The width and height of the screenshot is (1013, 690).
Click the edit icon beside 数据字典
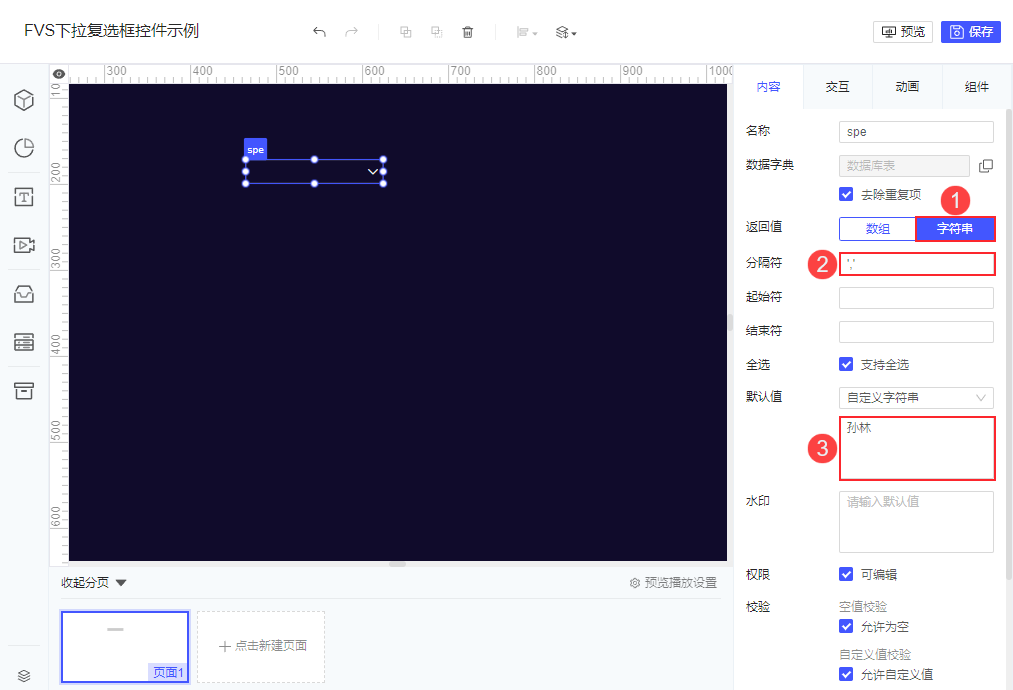tap(986, 166)
